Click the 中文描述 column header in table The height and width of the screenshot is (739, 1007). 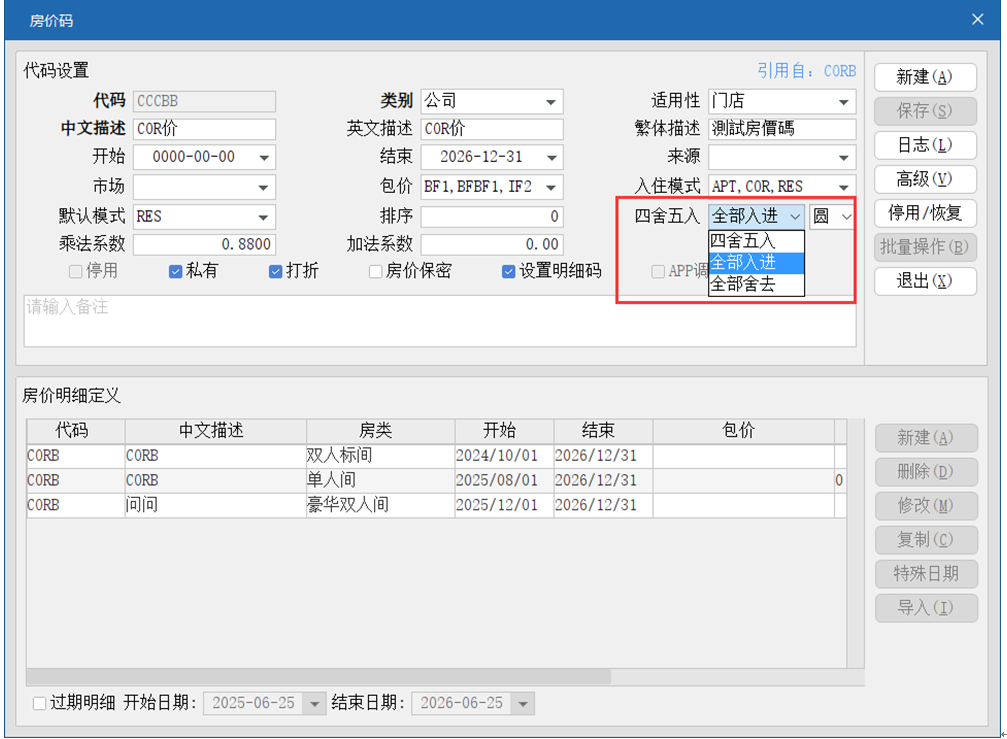pos(216,431)
